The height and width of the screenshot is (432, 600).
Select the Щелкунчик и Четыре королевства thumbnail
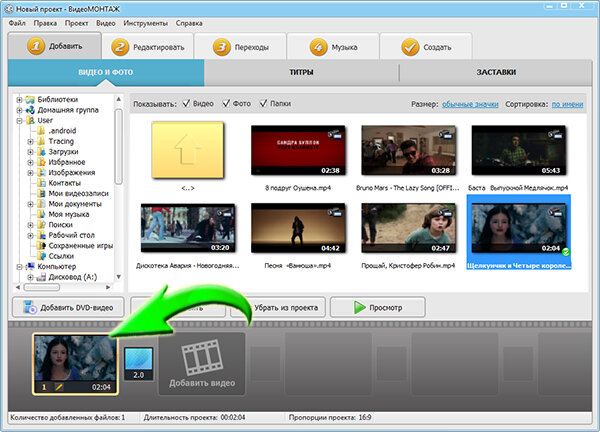pyautogui.click(x=518, y=228)
